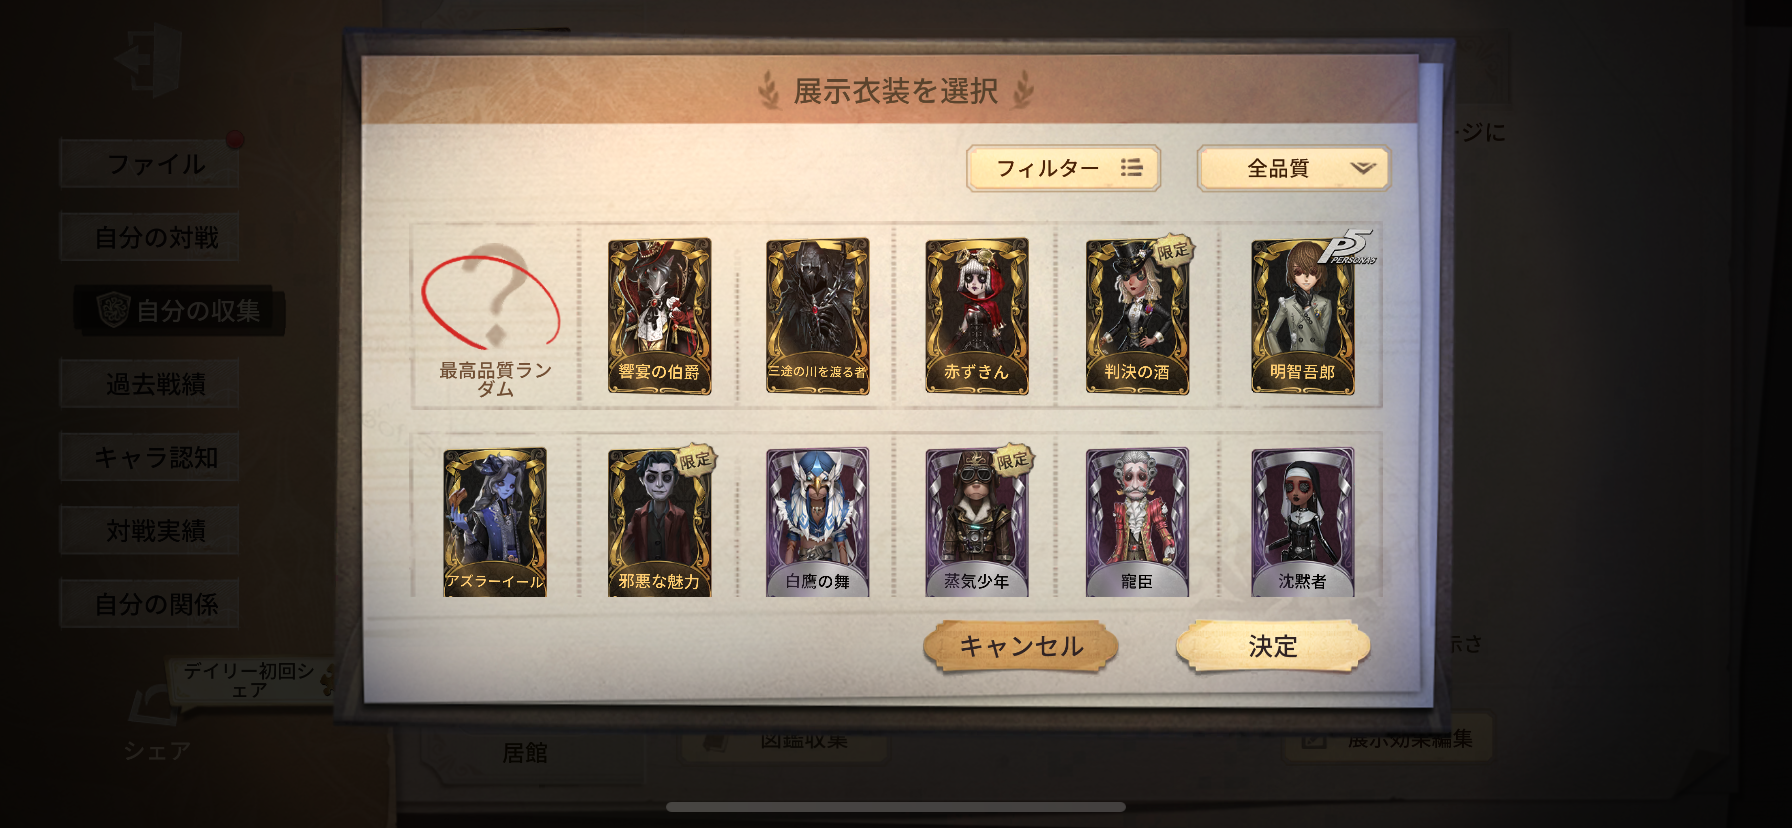Viewport: 1792px width, 828px height.
Task: Pick the 白鷹の舞 costume card
Action: [x=817, y=522]
